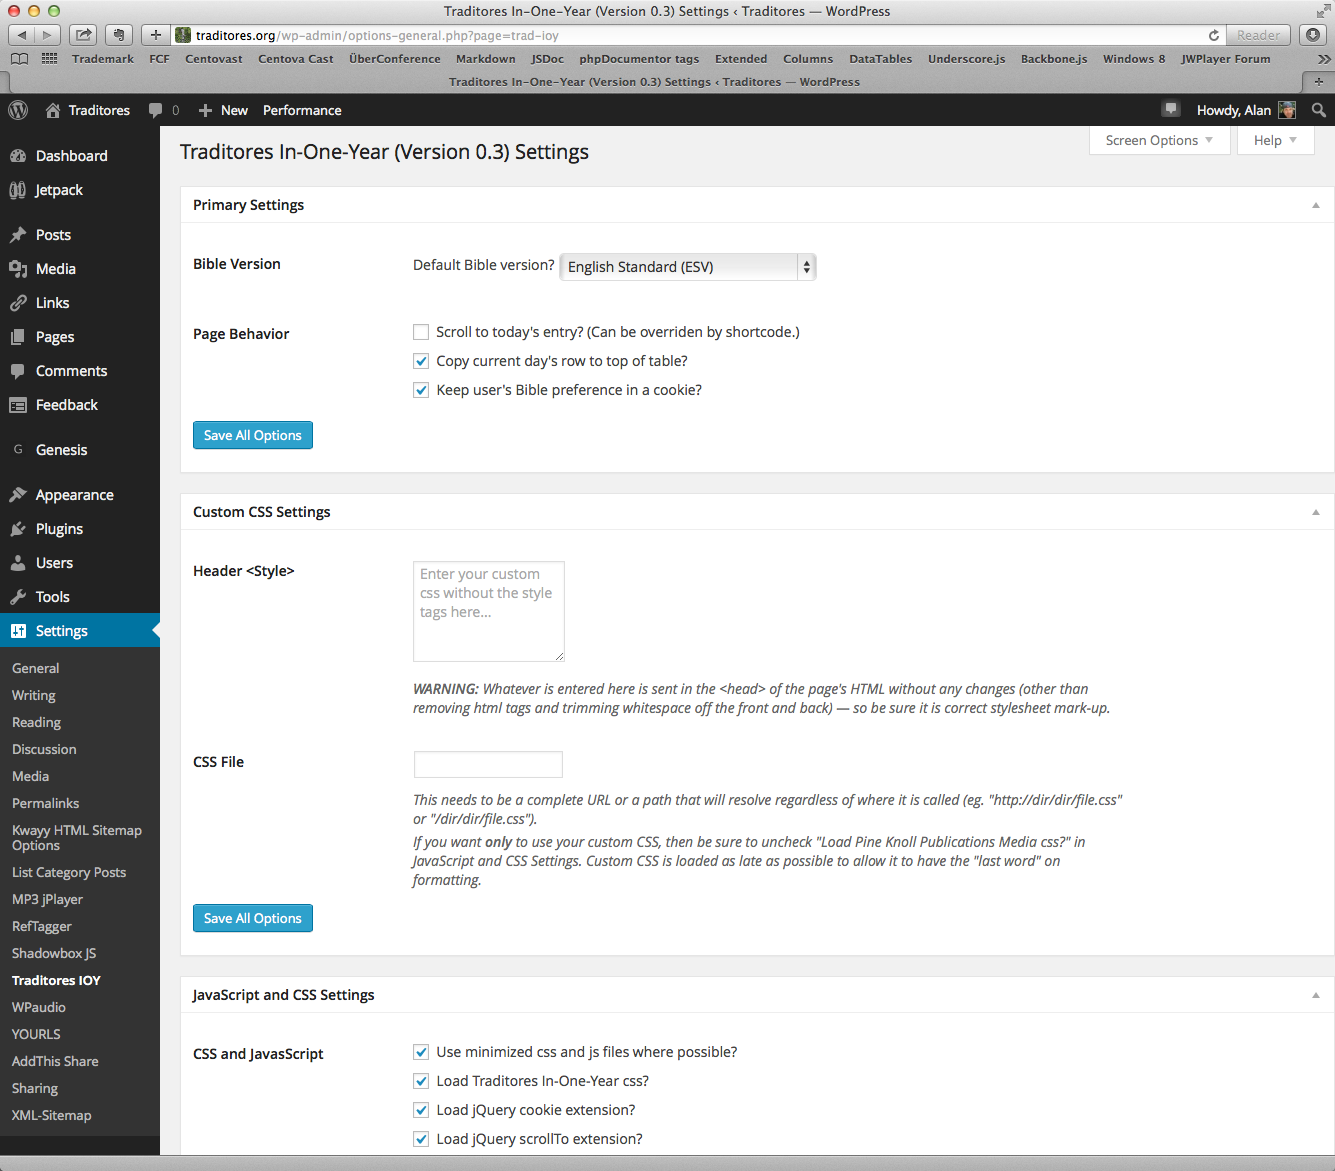The image size is (1335, 1171).
Task: Toggle Keep user's Bible preference in cookie
Action: (421, 390)
